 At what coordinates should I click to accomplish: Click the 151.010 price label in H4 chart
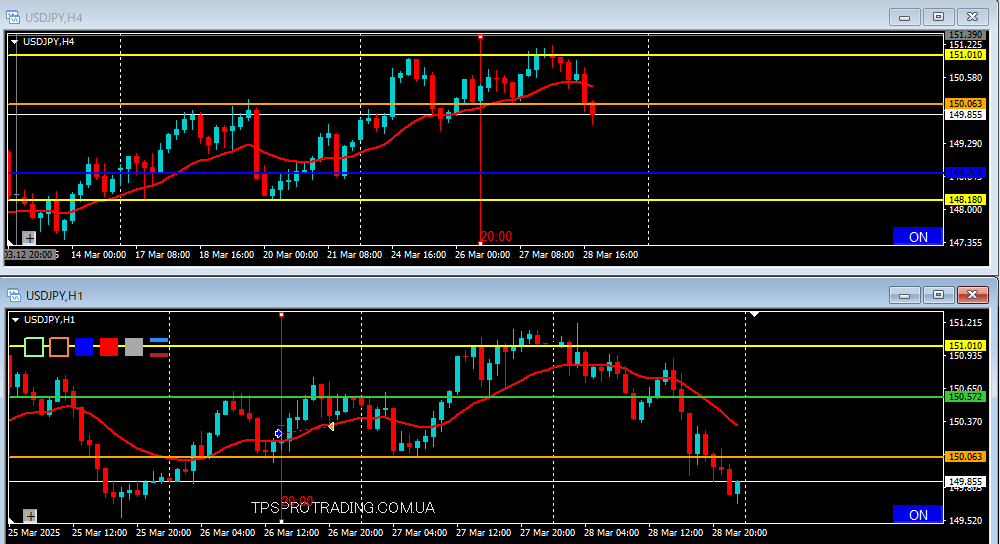pos(965,55)
